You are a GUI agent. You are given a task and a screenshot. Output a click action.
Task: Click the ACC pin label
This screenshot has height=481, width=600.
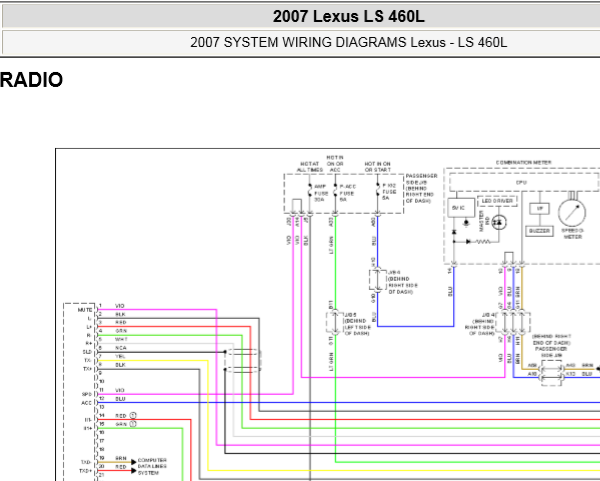86,403
